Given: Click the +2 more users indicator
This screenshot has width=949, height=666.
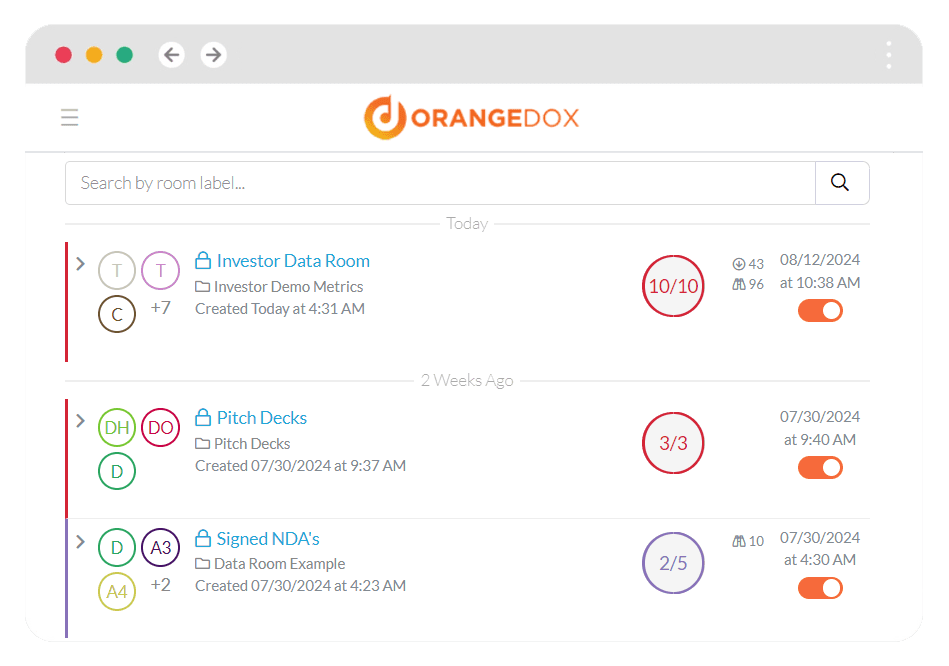Looking at the screenshot, I should 160,585.
